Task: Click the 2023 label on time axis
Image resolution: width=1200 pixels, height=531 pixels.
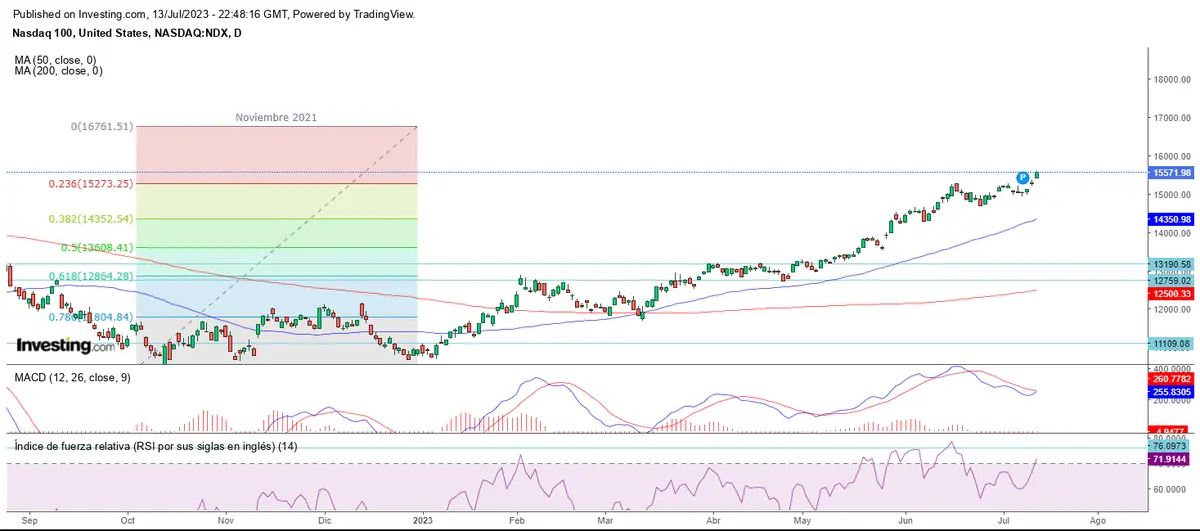Action: pyautogui.click(x=422, y=521)
